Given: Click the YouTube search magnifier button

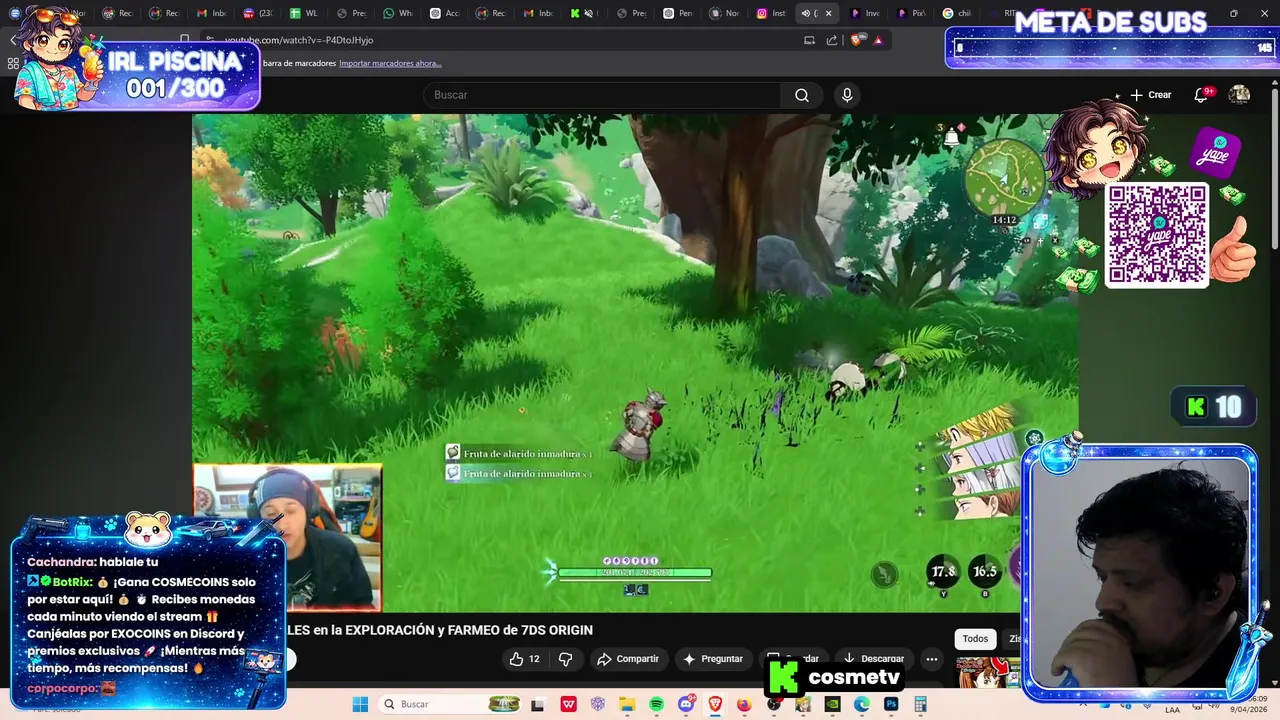Looking at the screenshot, I should [x=802, y=95].
